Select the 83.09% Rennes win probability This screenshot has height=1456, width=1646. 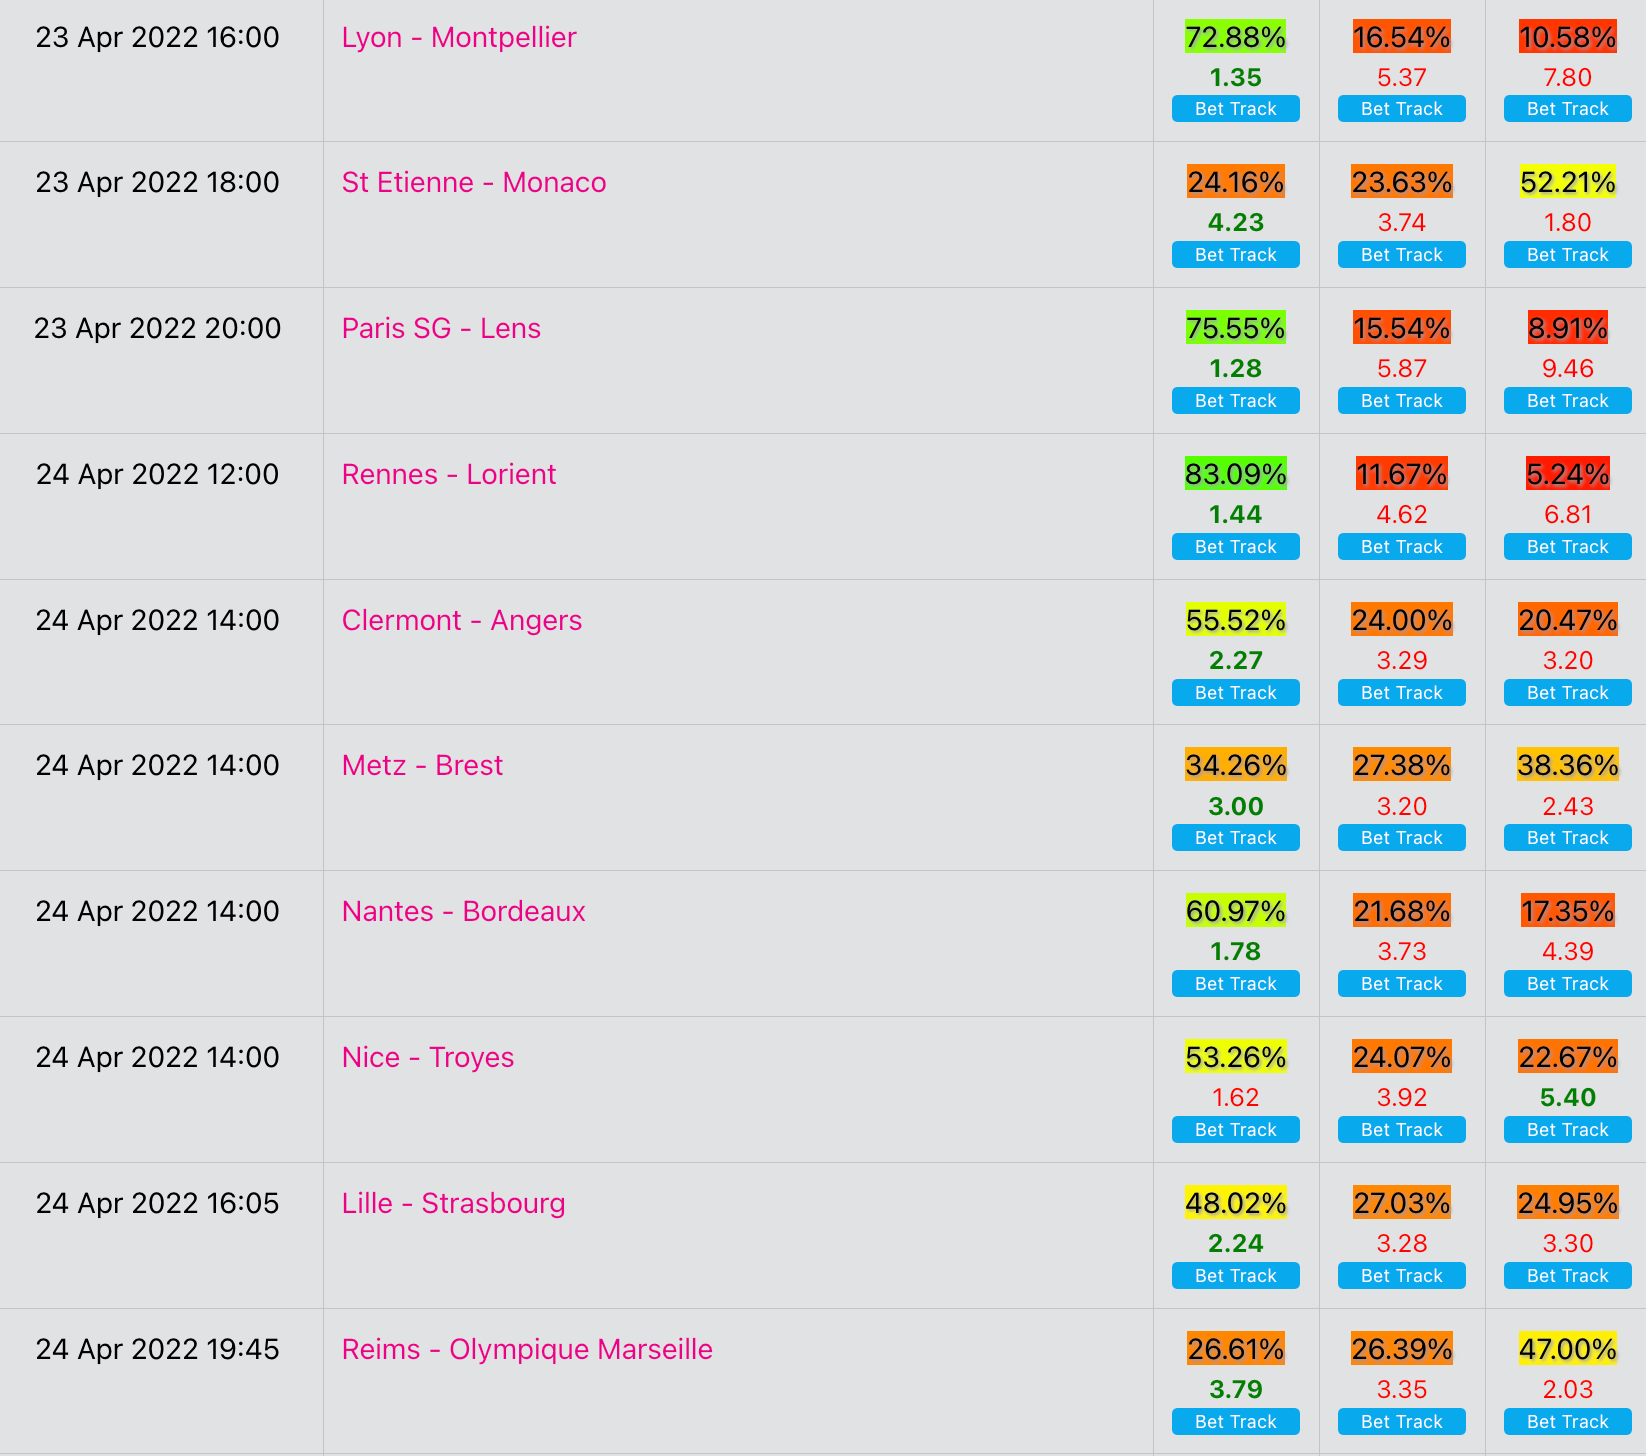pyautogui.click(x=1236, y=474)
